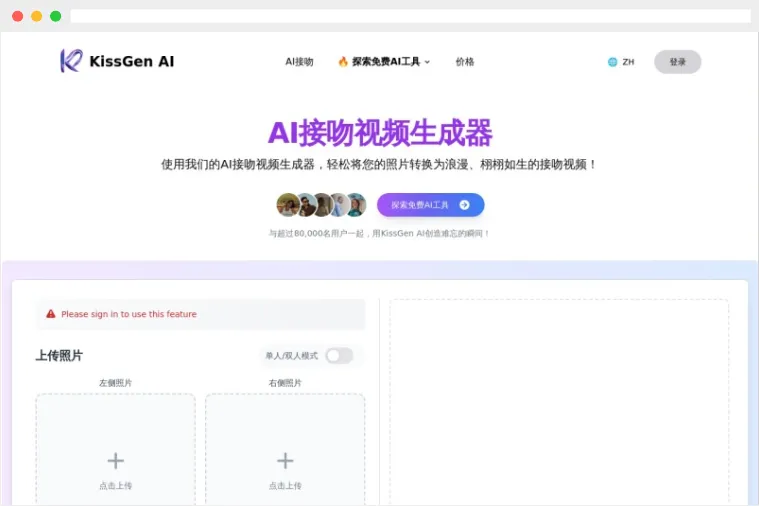Image resolution: width=759 pixels, height=506 pixels.
Task: Click the arrow icon in purple button
Action: coord(464,205)
